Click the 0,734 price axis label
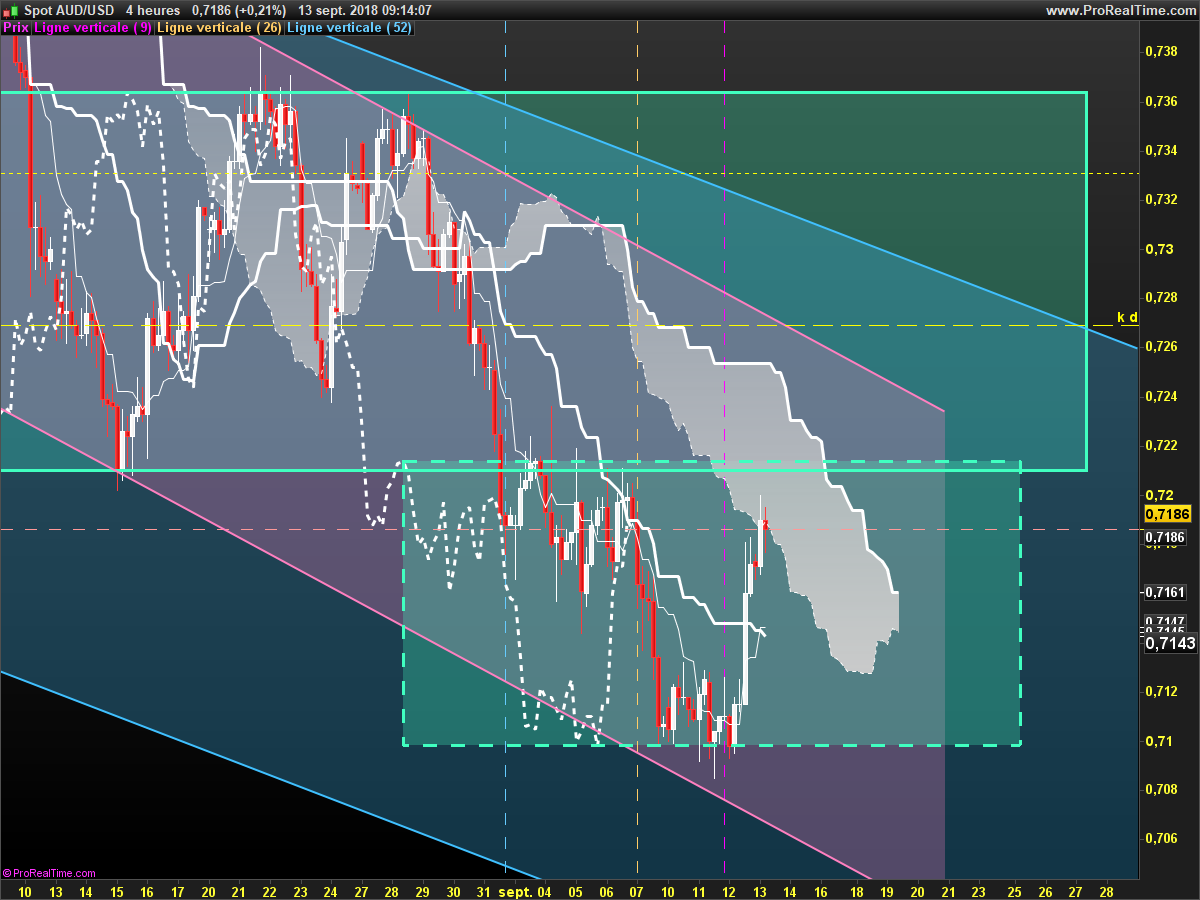1200x900 pixels. tap(1160, 150)
